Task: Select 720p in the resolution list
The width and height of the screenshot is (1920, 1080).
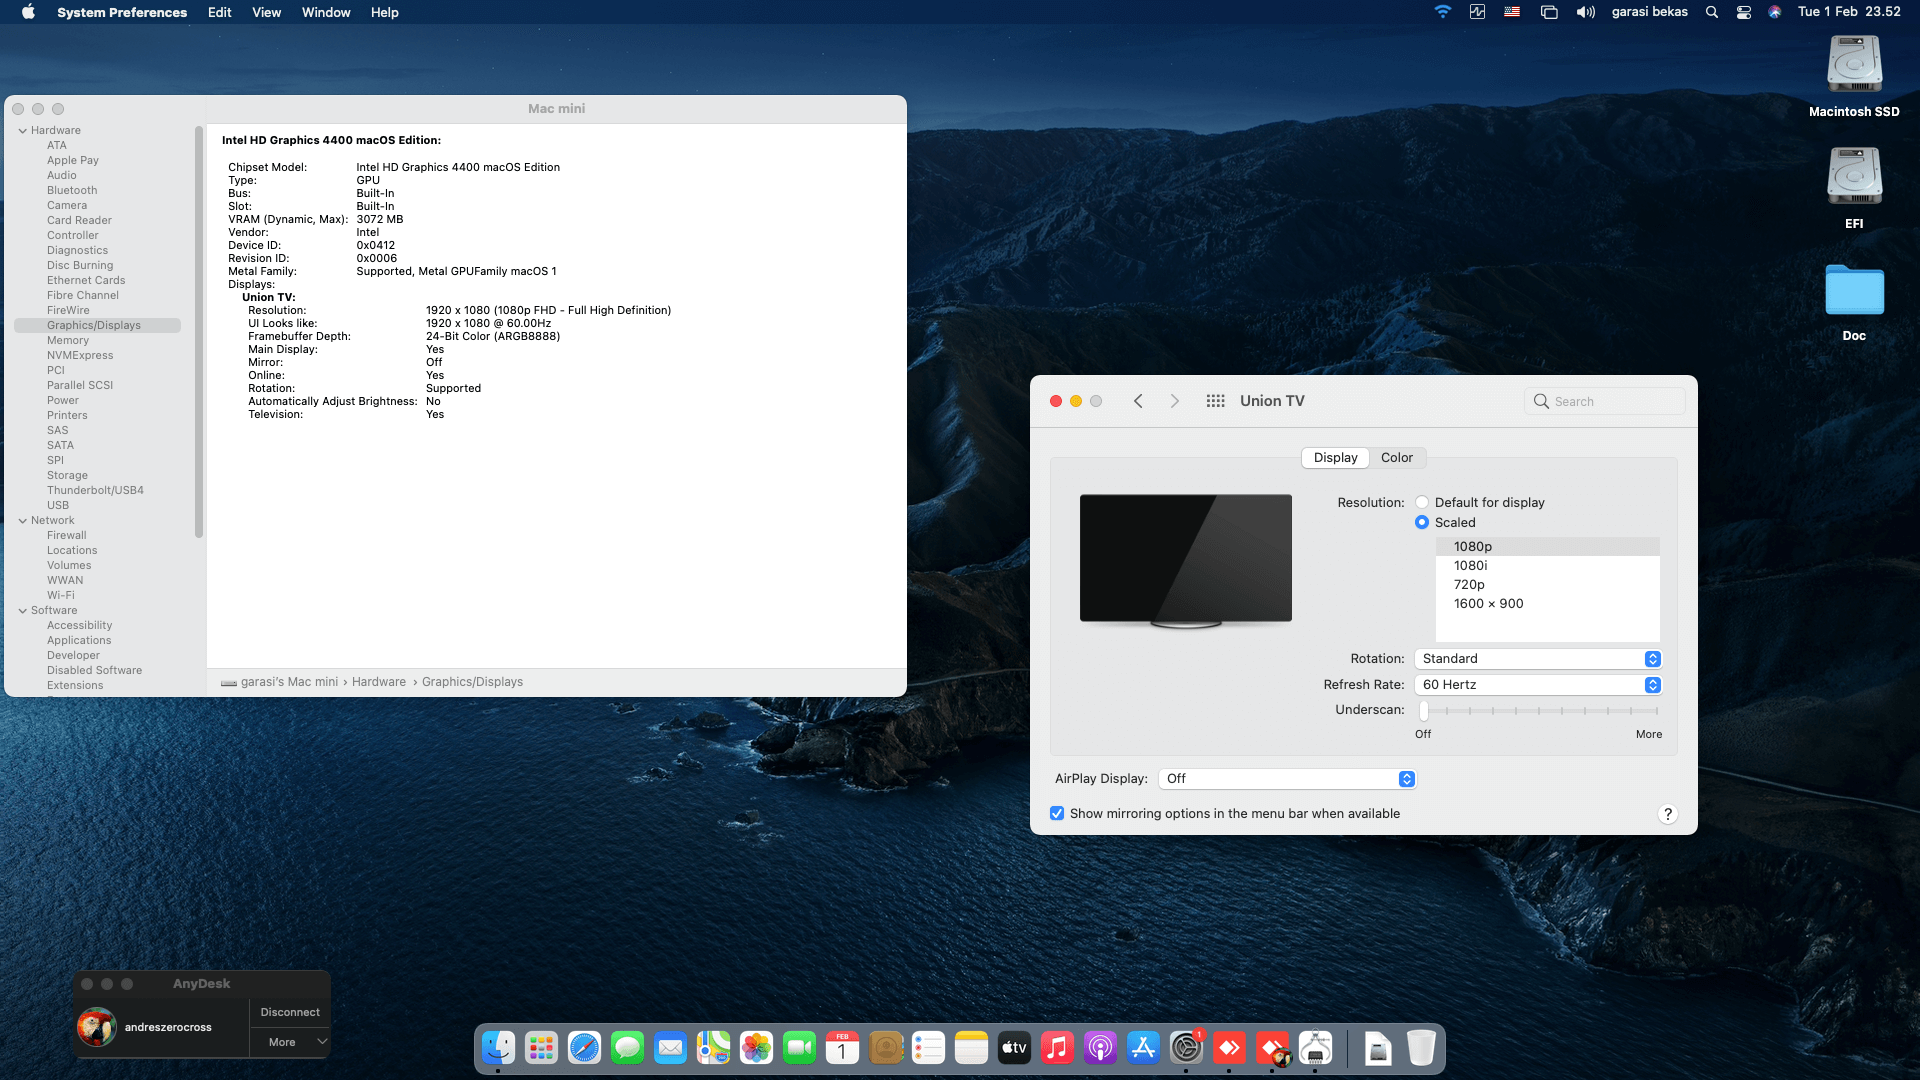Action: 1470,584
